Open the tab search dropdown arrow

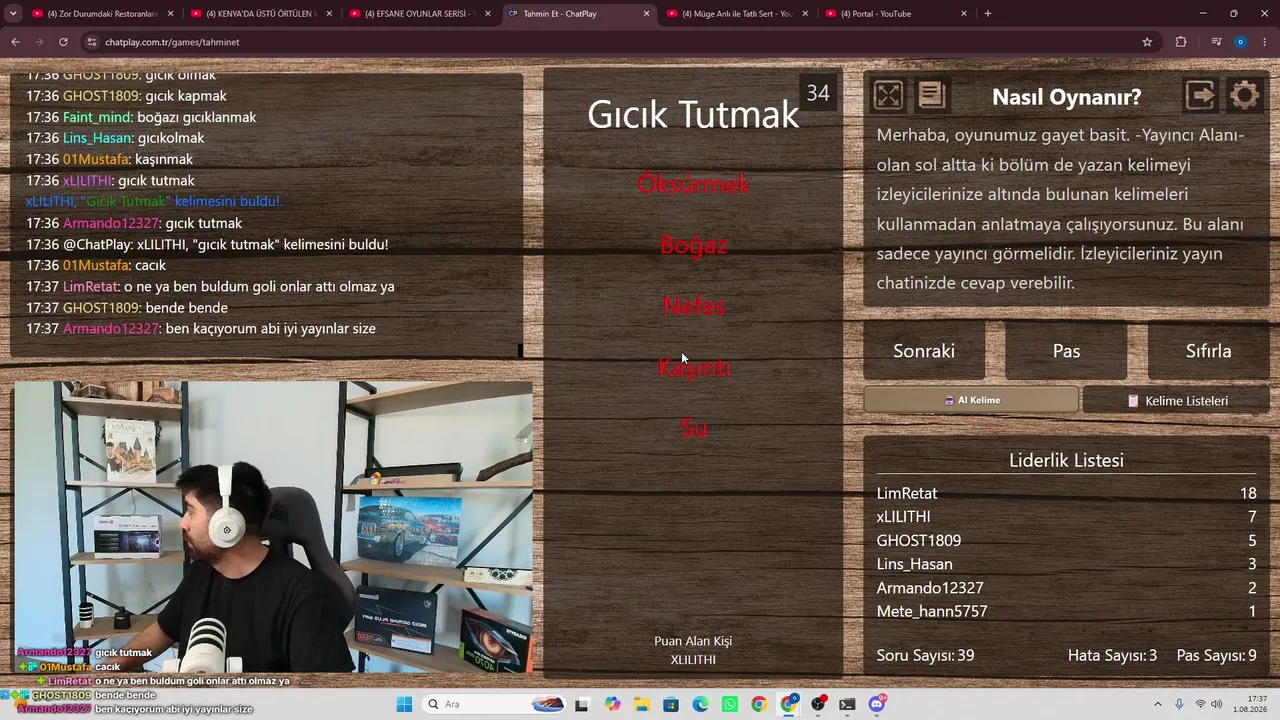coord(13,13)
